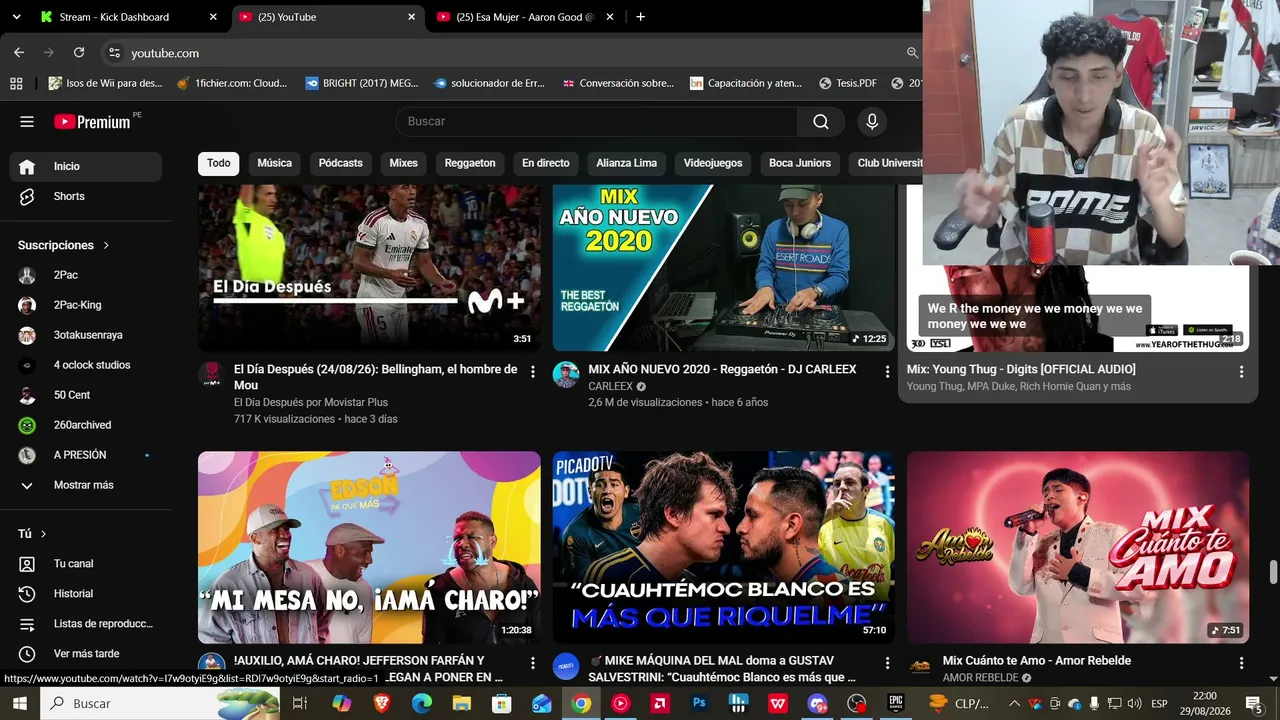Open the 50 Cent subscription

85,395
